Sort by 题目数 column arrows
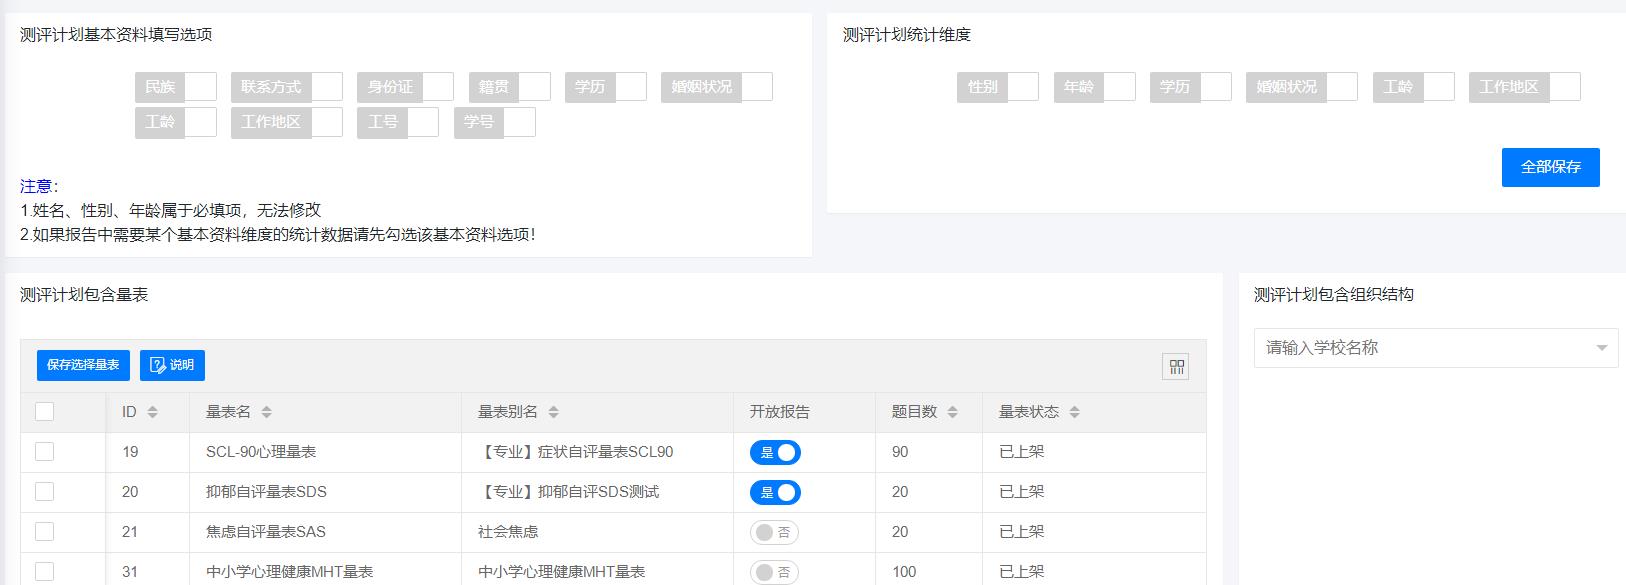1626x585 pixels. point(952,412)
